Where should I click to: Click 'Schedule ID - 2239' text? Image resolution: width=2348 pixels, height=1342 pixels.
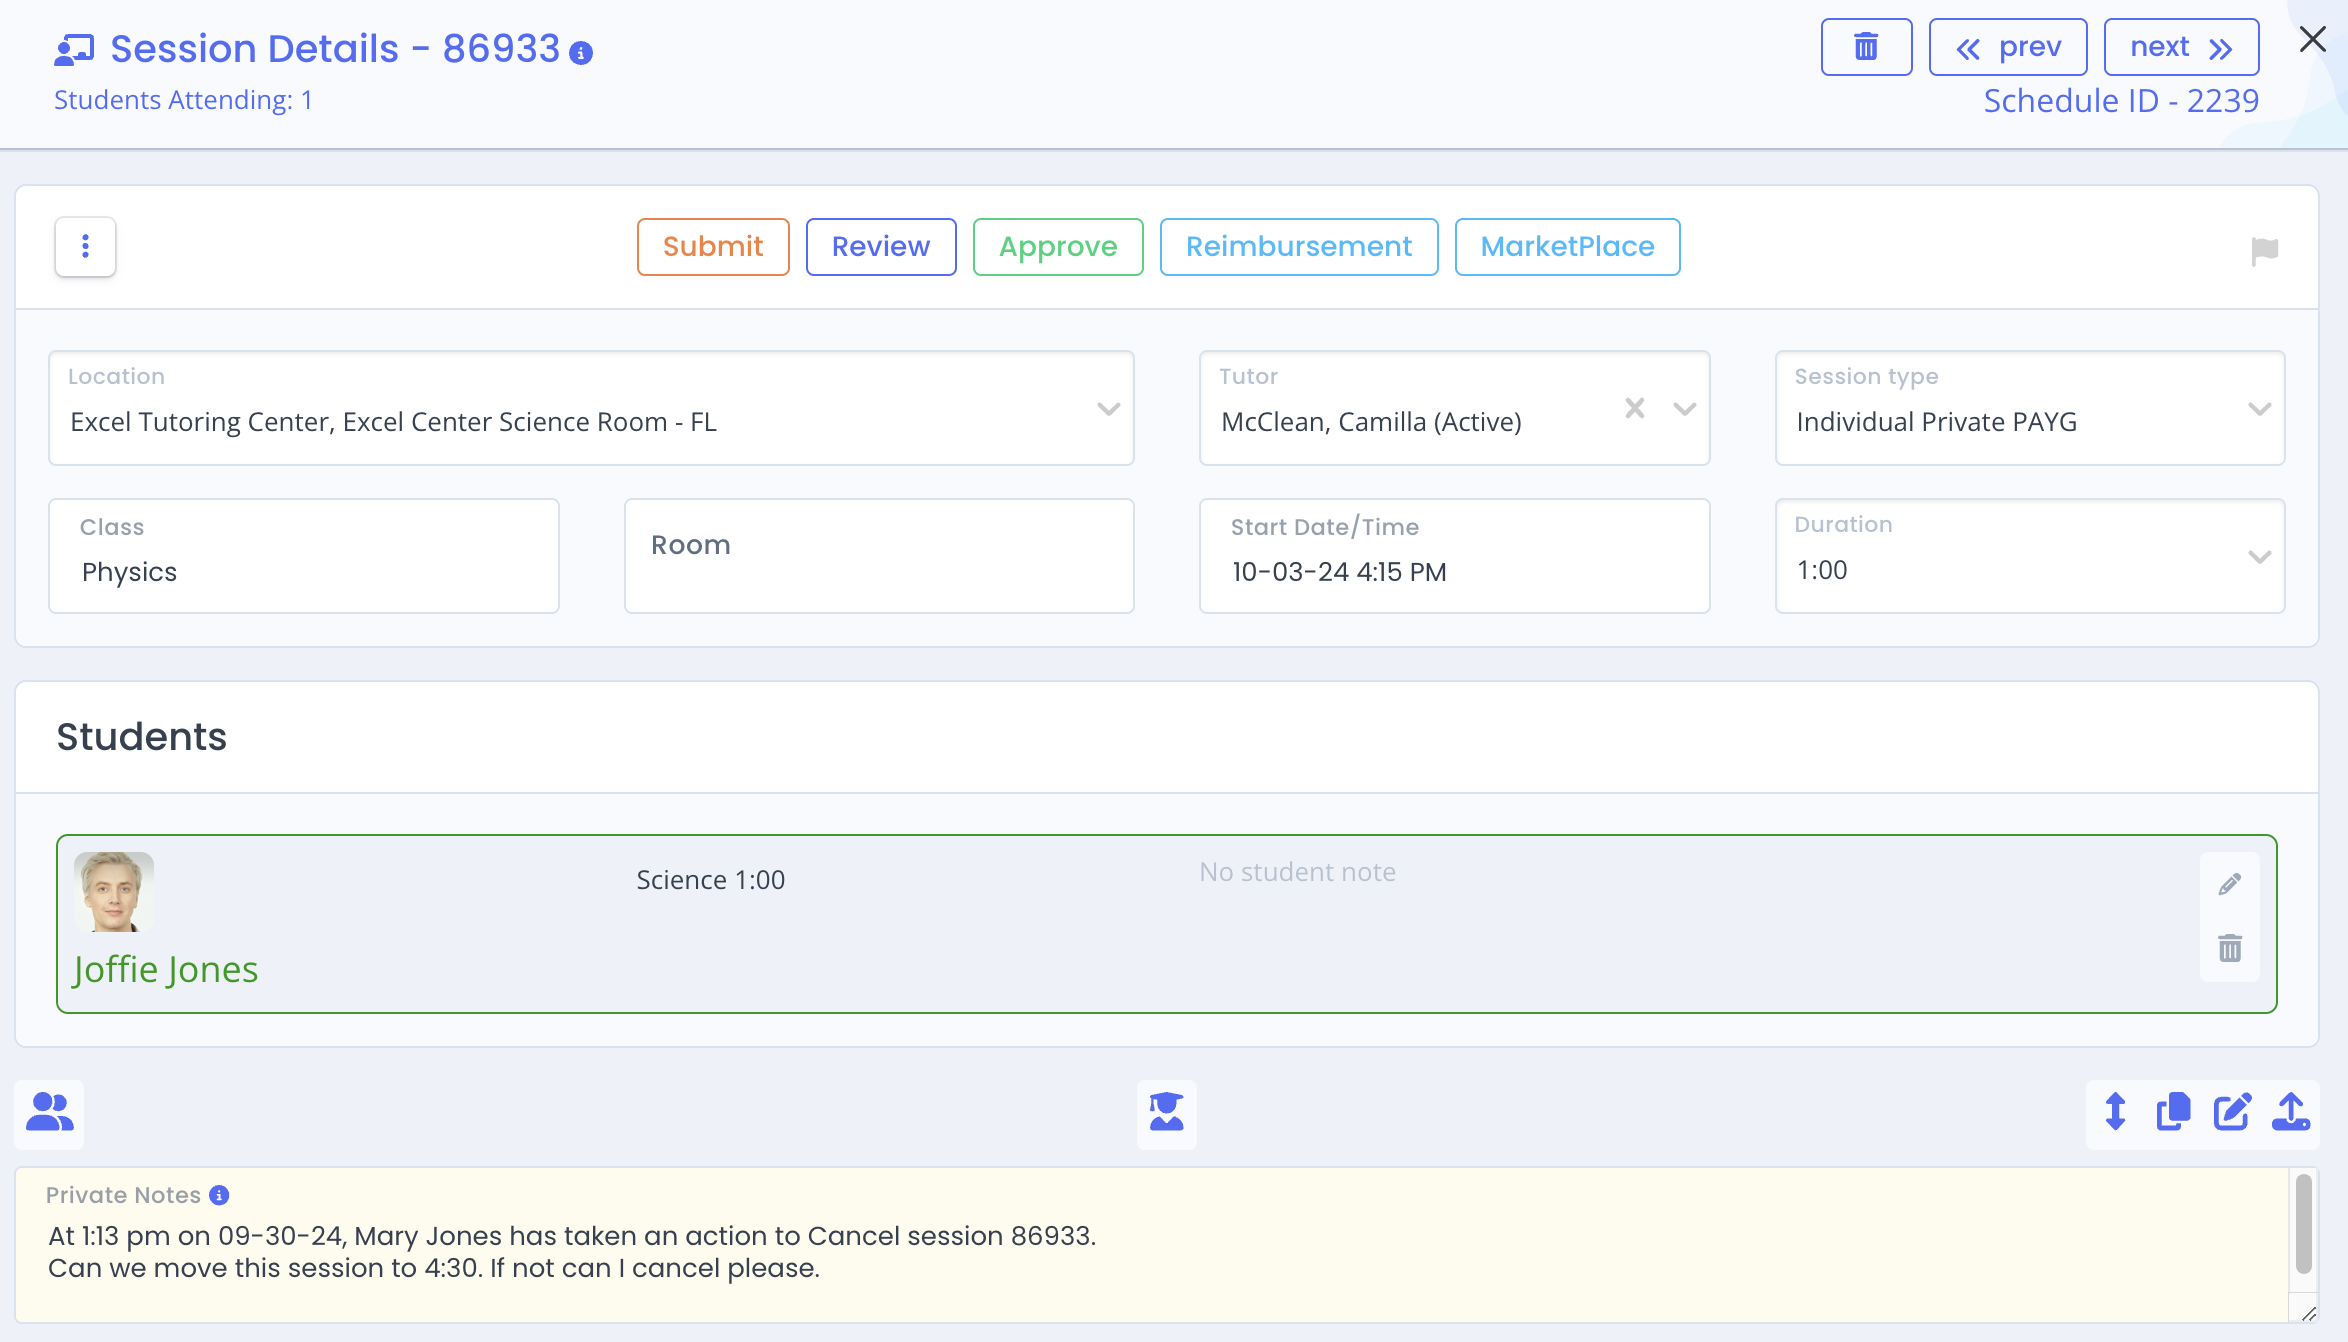pyautogui.click(x=2121, y=101)
